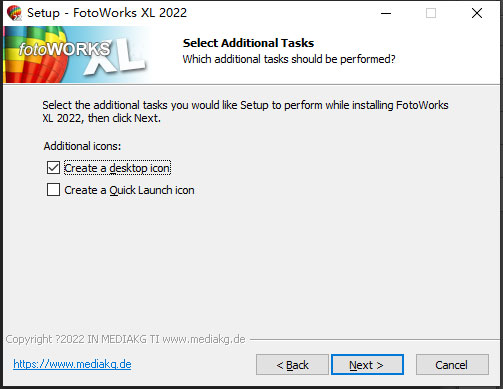Click the 'Create a desktop icon' label text

tap(117, 168)
